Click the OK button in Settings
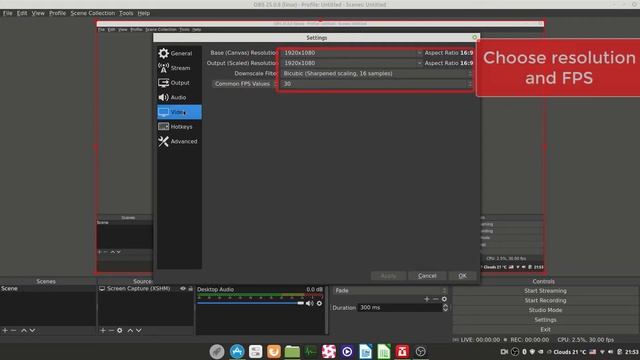 [462, 276]
